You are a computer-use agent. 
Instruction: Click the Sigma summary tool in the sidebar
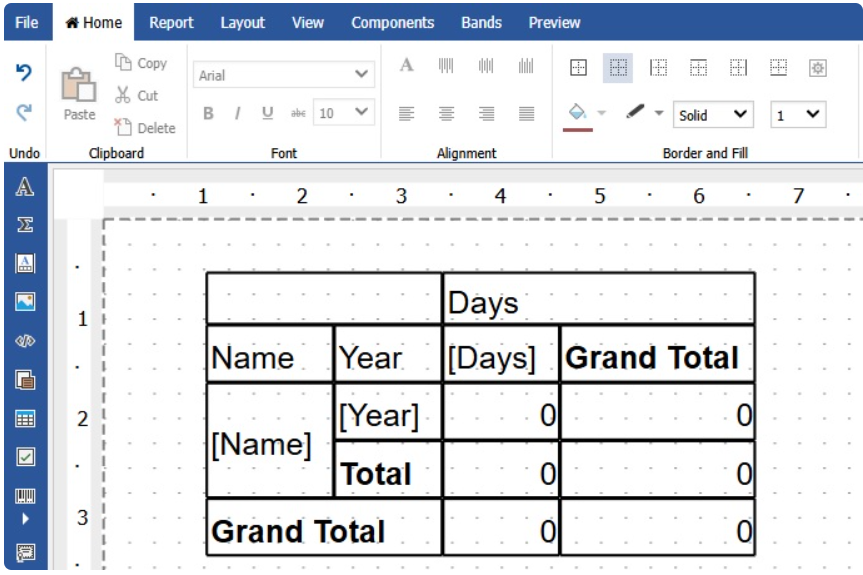point(25,226)
